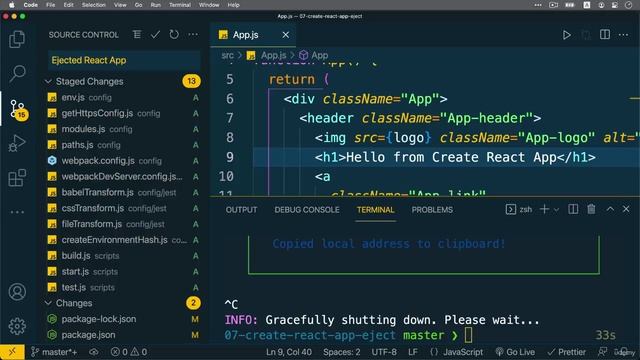Click App symbol in the breadcrumb
The width and height of the screenshot is (640, 360).
pyautogui.click(x=313, y=55)
